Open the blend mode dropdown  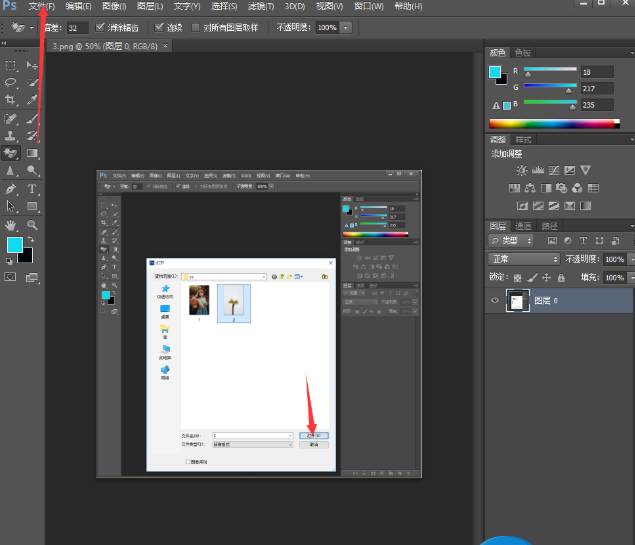pyautogui.click(x=524, y=259)
